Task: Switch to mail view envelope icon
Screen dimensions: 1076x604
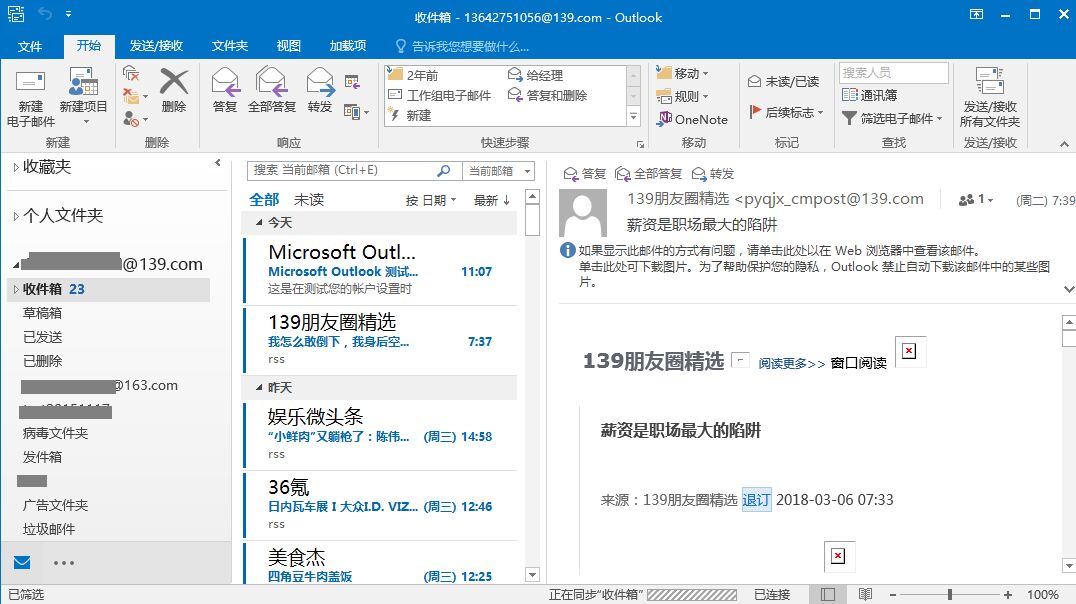Action: pyautogui.click(x=22, y=563)
